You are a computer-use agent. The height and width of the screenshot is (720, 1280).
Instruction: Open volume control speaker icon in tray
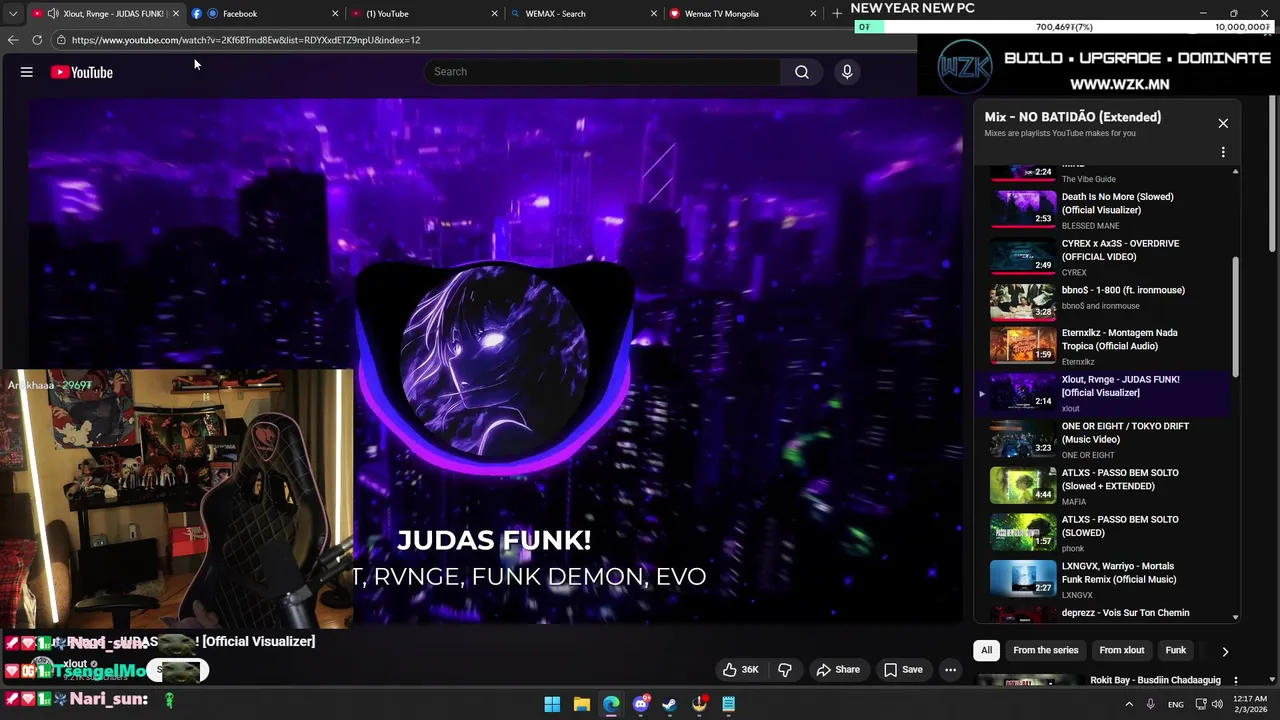(1217, 704)
